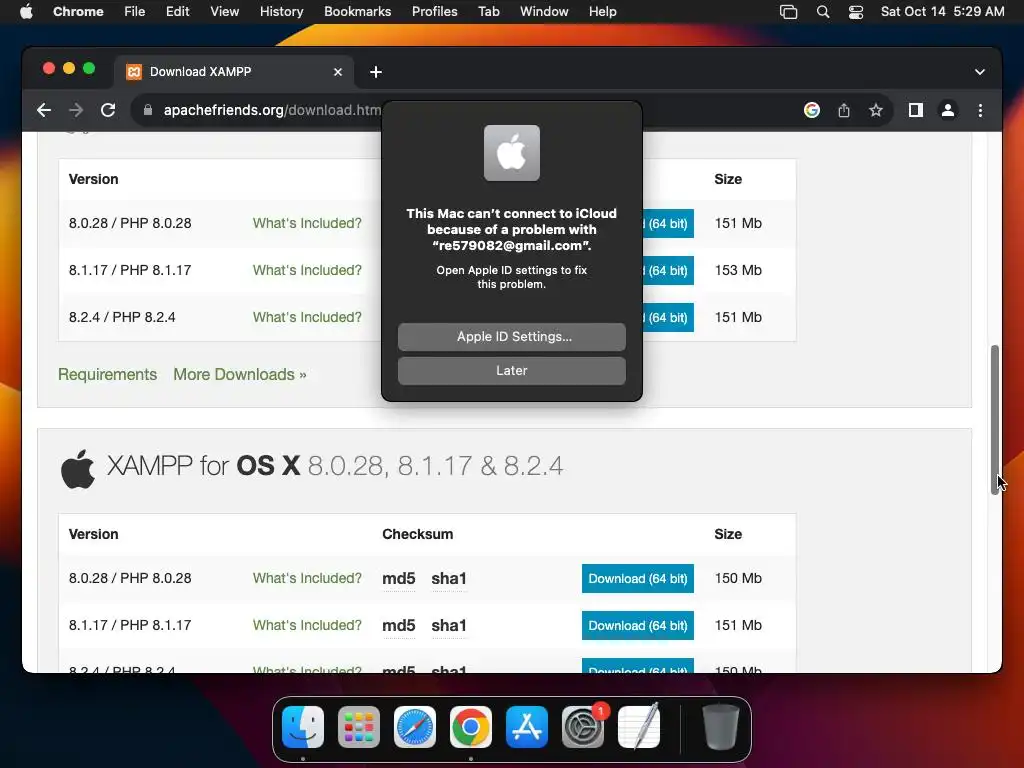What's Included for OS X 8.0.28
1024x768 pixels.
tap(307, 579)
